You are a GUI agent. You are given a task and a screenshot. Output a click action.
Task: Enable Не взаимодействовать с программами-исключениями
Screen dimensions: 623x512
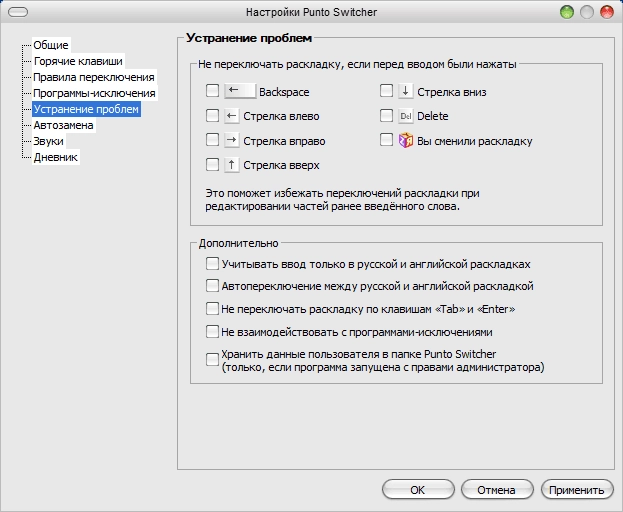213,331
